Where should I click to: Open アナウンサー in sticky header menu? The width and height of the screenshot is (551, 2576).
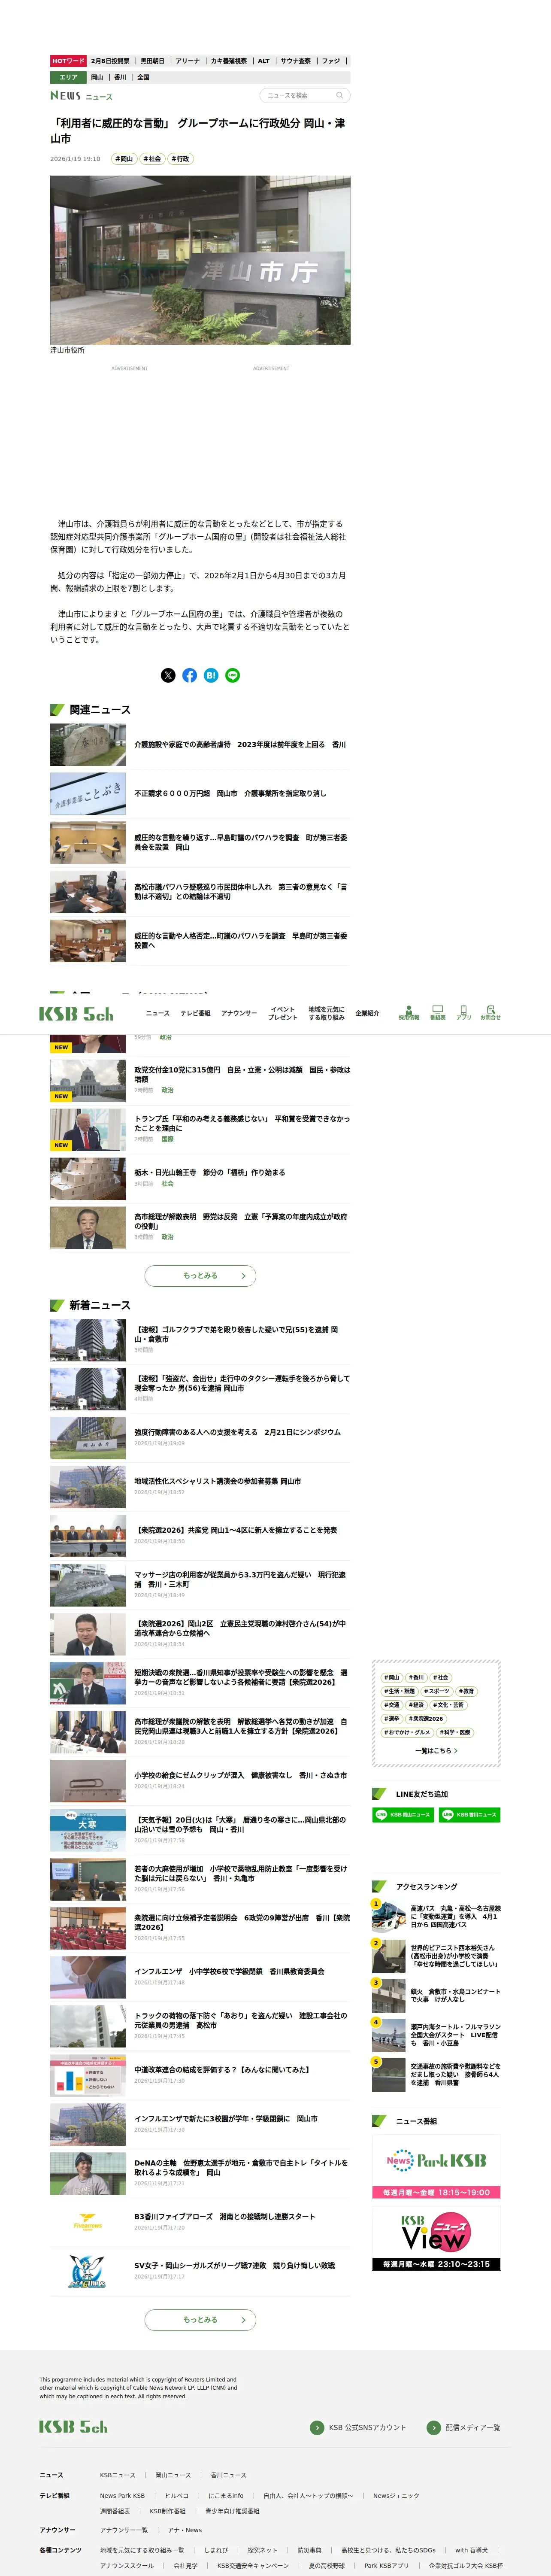tap(239, 1013)
